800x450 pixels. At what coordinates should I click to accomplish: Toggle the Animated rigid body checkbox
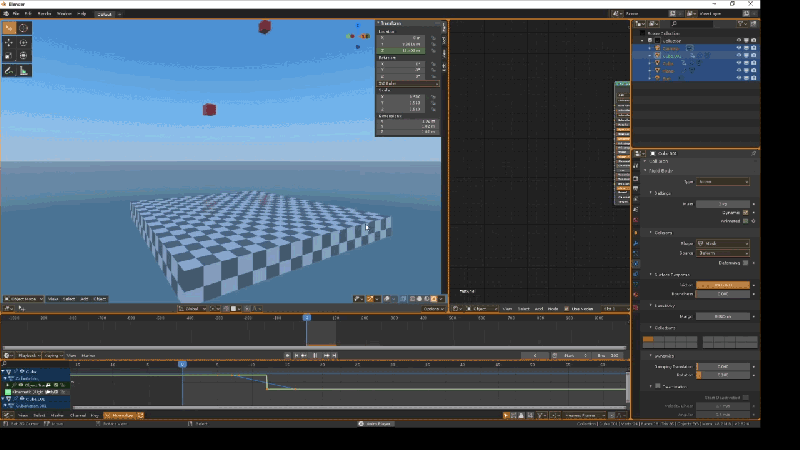click(x=745, y=221)
